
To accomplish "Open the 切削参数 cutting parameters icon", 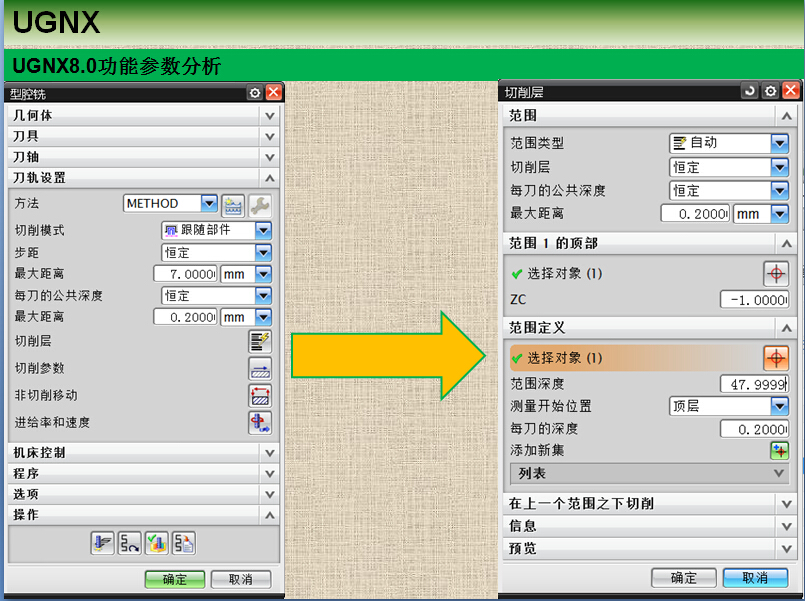I will [x=260, y=369].
